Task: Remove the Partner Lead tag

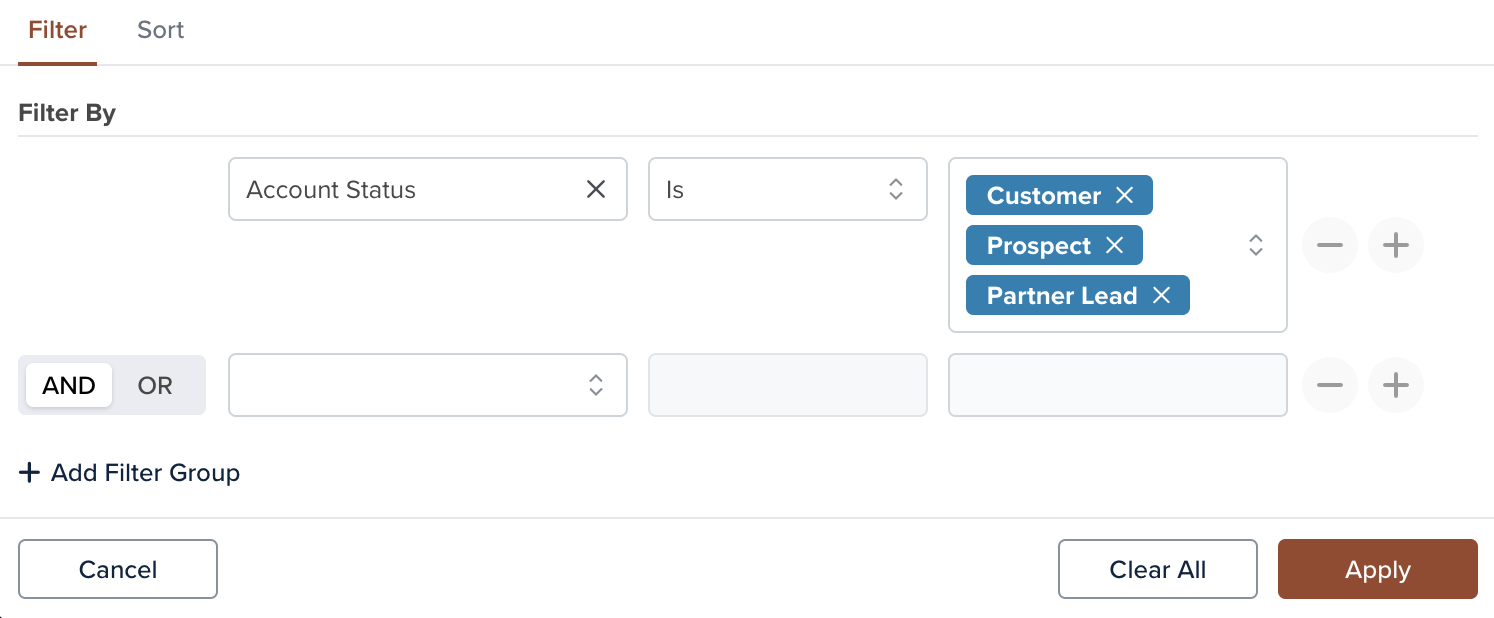Action: 1161,296
